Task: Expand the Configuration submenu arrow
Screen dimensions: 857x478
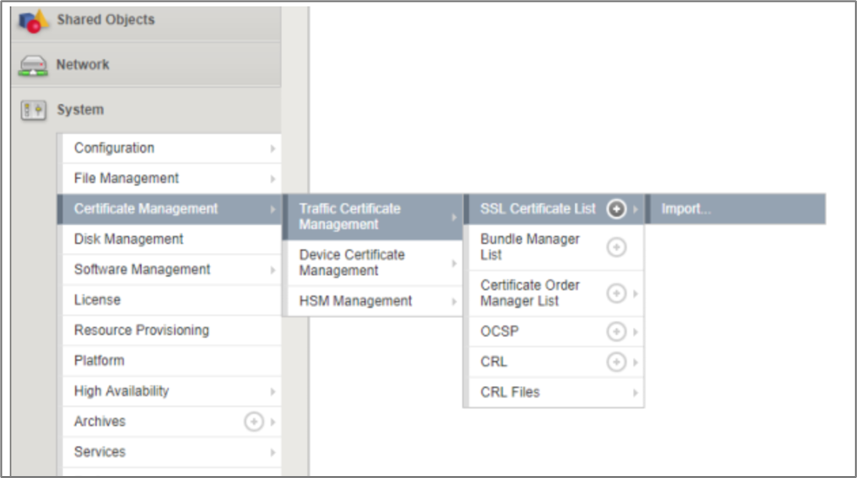Action: 272,149
